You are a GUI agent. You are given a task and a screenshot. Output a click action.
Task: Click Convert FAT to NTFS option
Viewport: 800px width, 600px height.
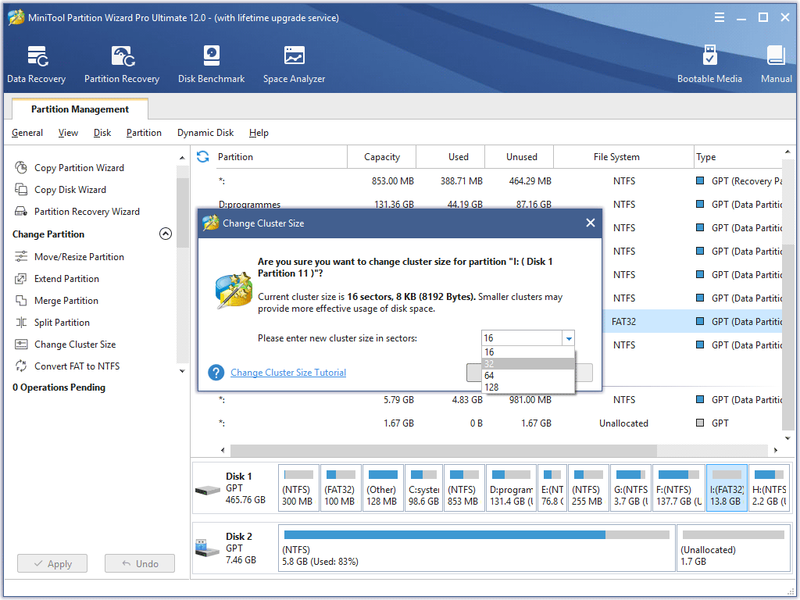(77, 366)
